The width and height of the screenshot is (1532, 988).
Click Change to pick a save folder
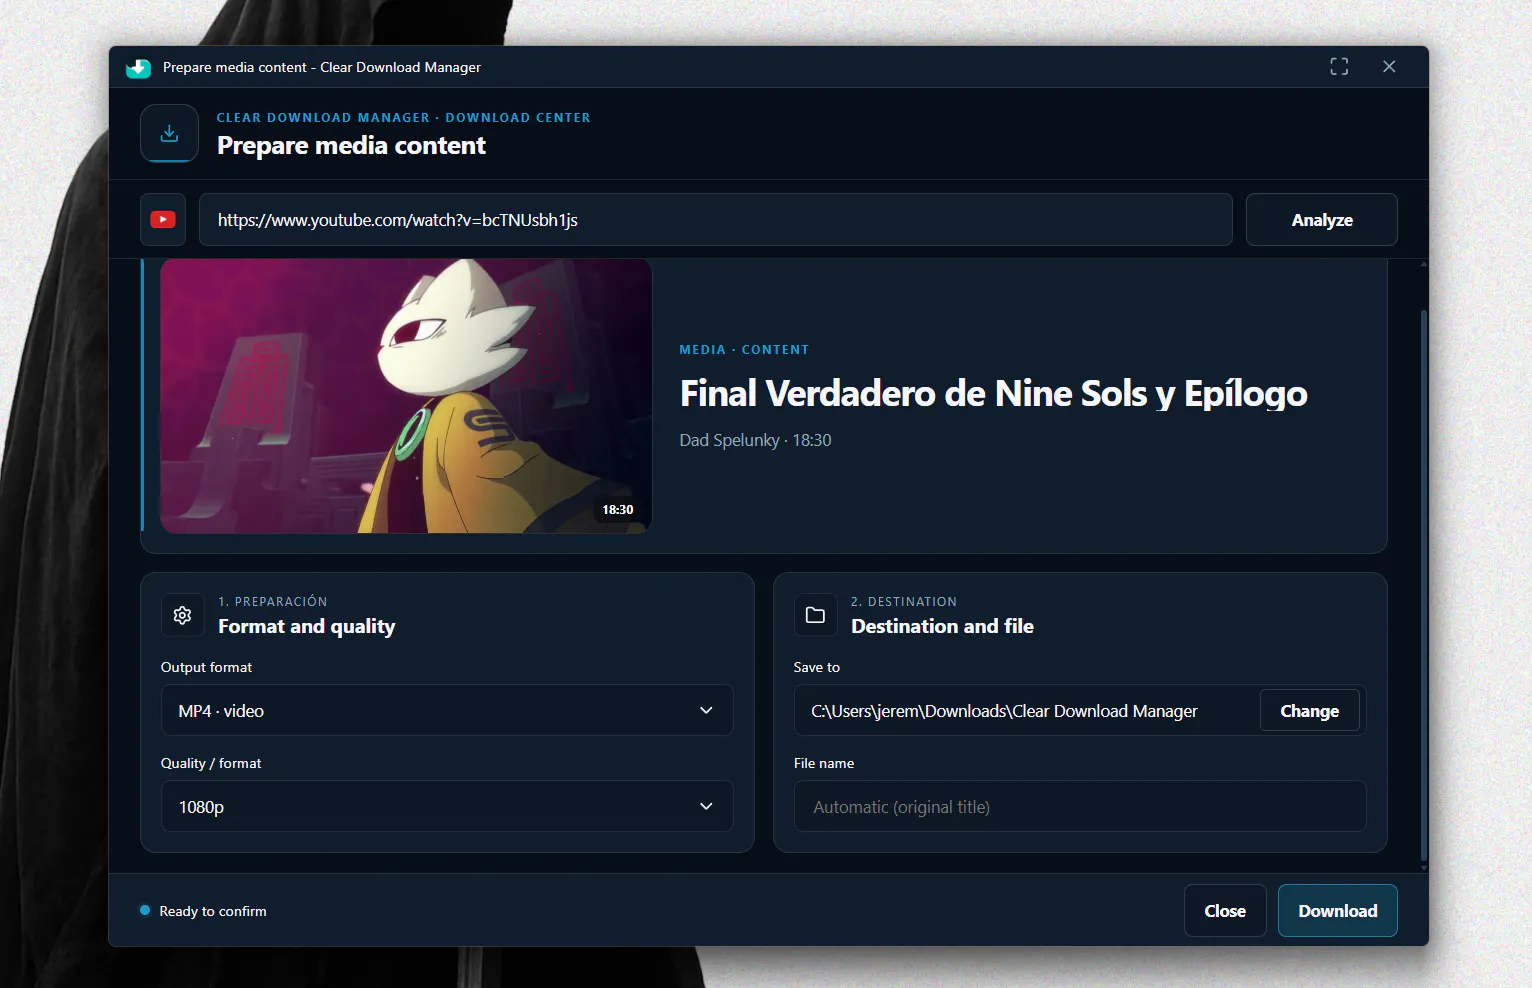pyautogui.click(x=1310, y=711)
